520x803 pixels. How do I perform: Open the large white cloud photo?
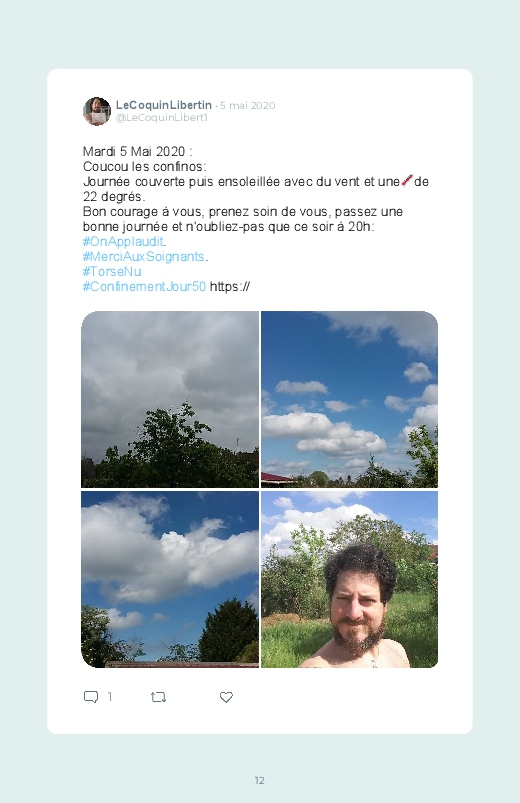(170, 579)
